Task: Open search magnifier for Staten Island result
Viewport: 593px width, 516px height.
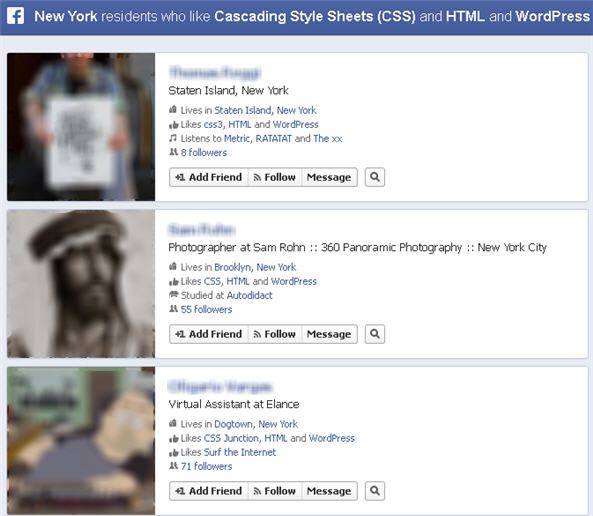Action: point(375,177)
